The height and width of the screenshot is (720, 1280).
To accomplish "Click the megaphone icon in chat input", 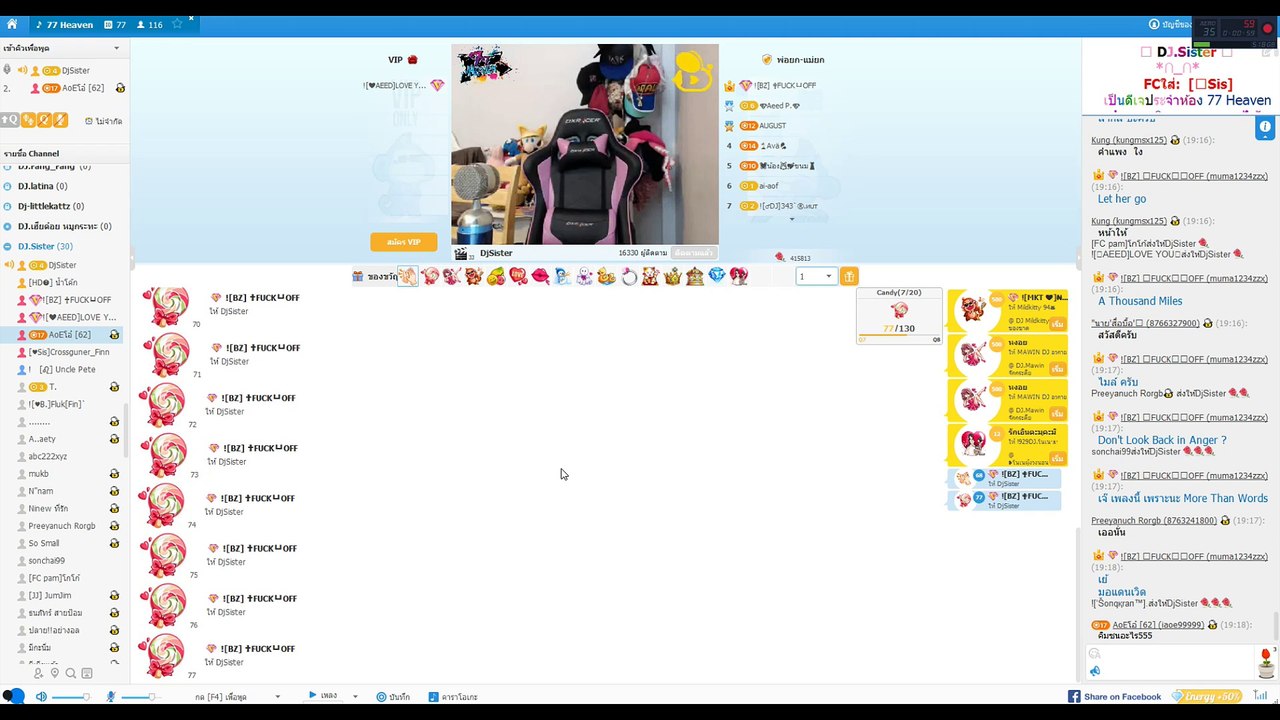I will pyautogui.click(x=1095, y=671).
